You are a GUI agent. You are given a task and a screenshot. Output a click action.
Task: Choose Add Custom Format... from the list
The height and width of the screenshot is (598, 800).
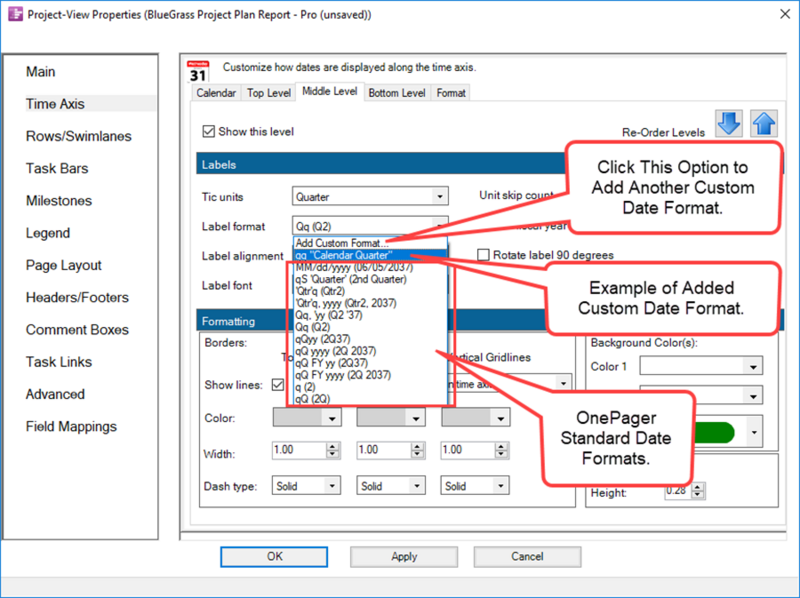tap(370, 243)
